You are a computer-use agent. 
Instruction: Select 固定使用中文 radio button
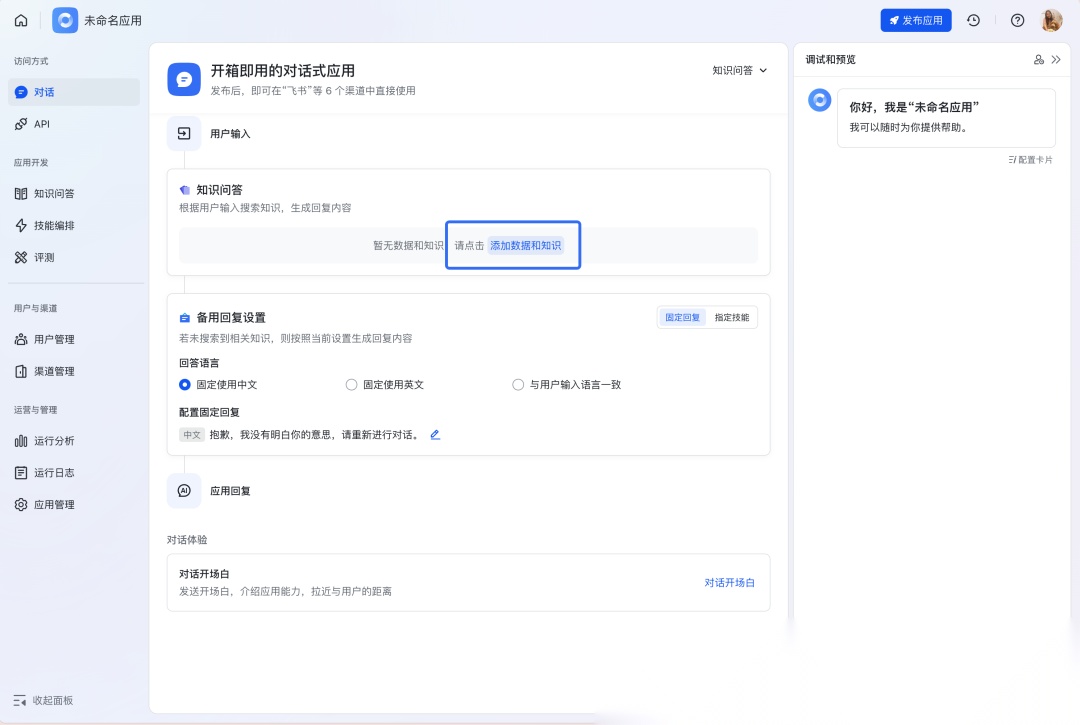pyautogui.click(x=185, y=384)
